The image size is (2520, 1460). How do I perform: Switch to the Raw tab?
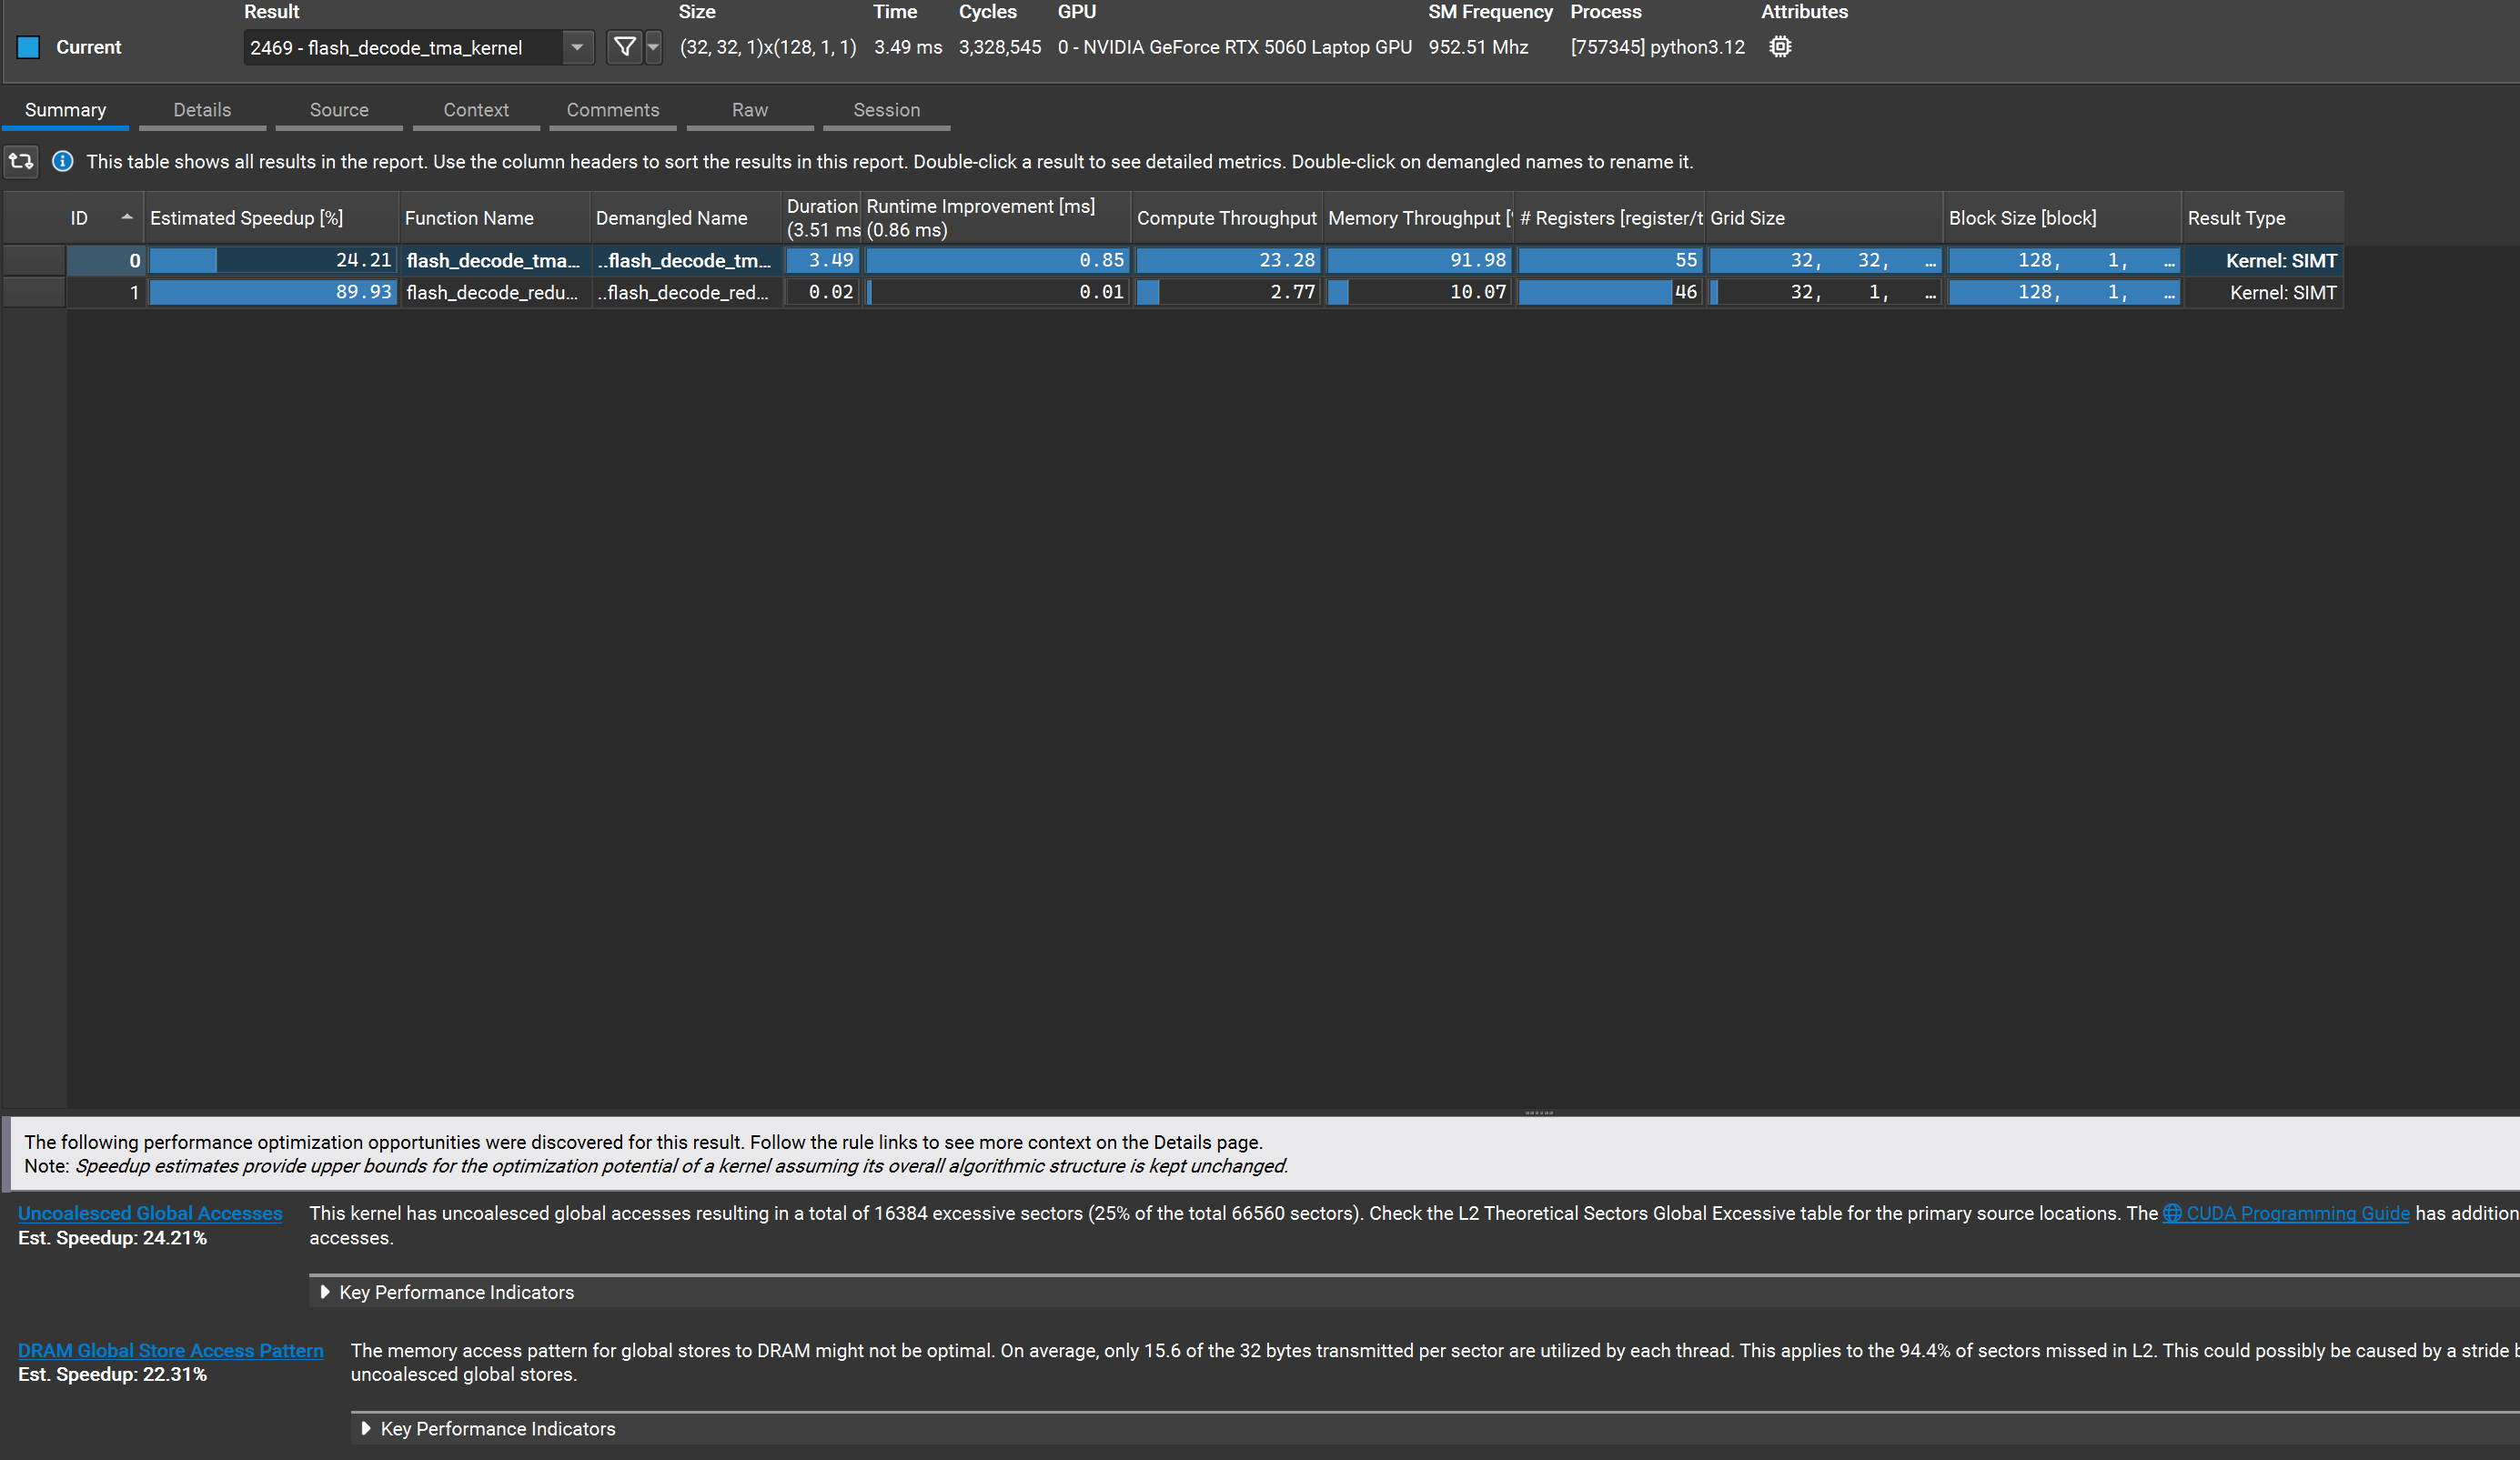click(x=750, y=110)
